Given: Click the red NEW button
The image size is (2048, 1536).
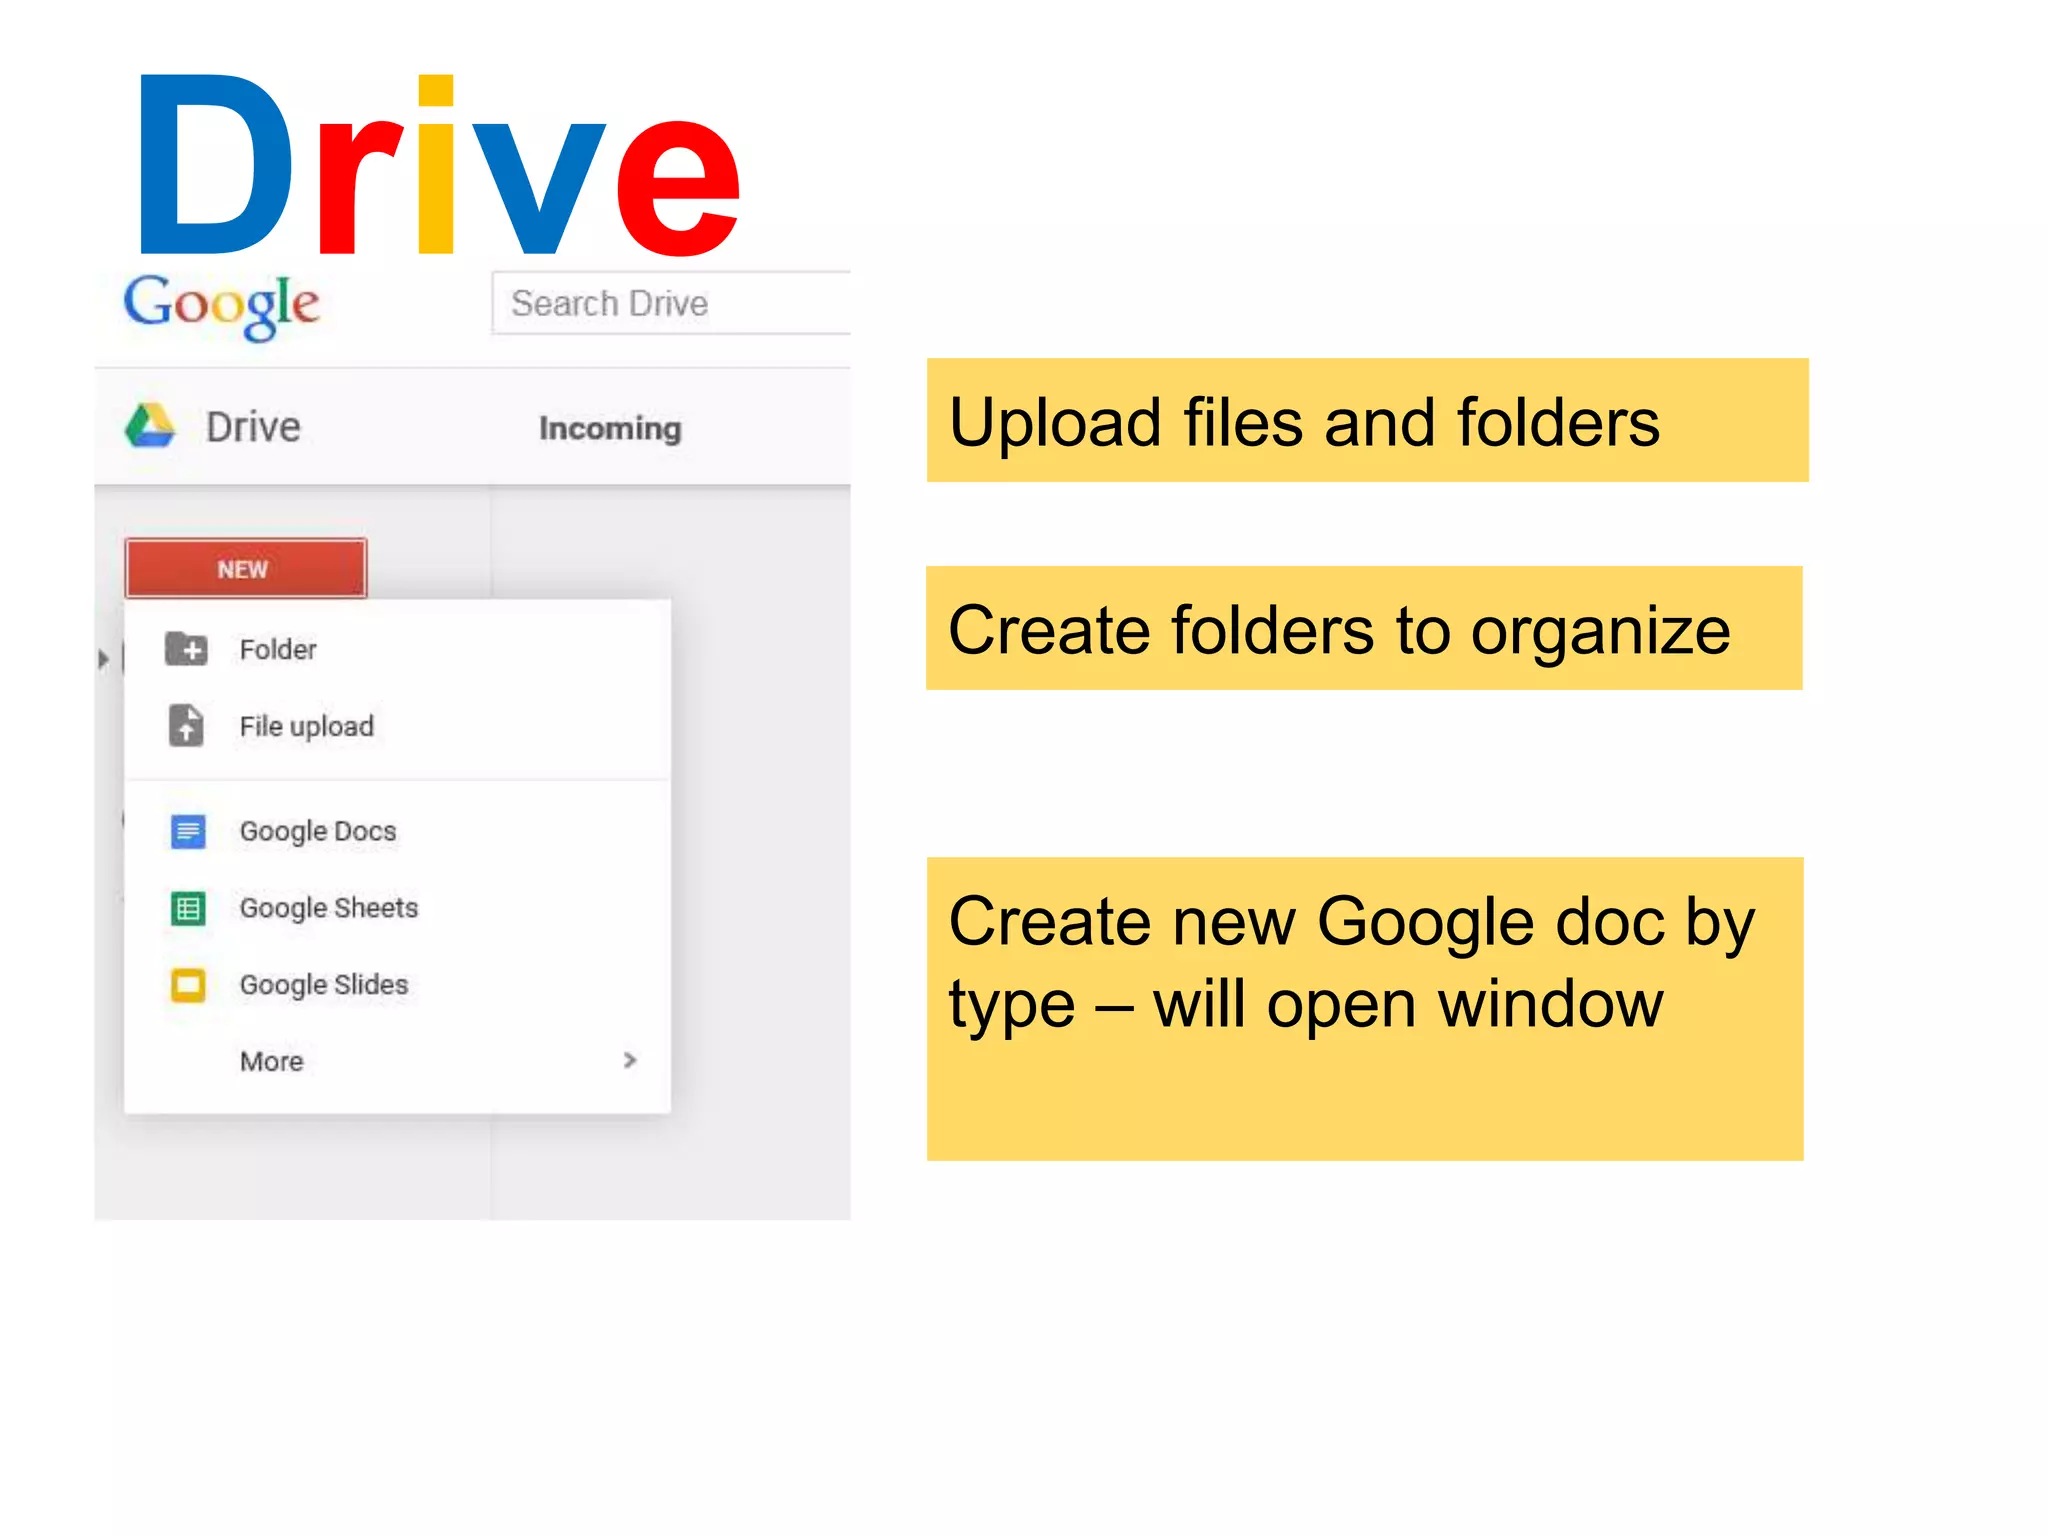Looking at the screenshot, I should coord(246,568).
